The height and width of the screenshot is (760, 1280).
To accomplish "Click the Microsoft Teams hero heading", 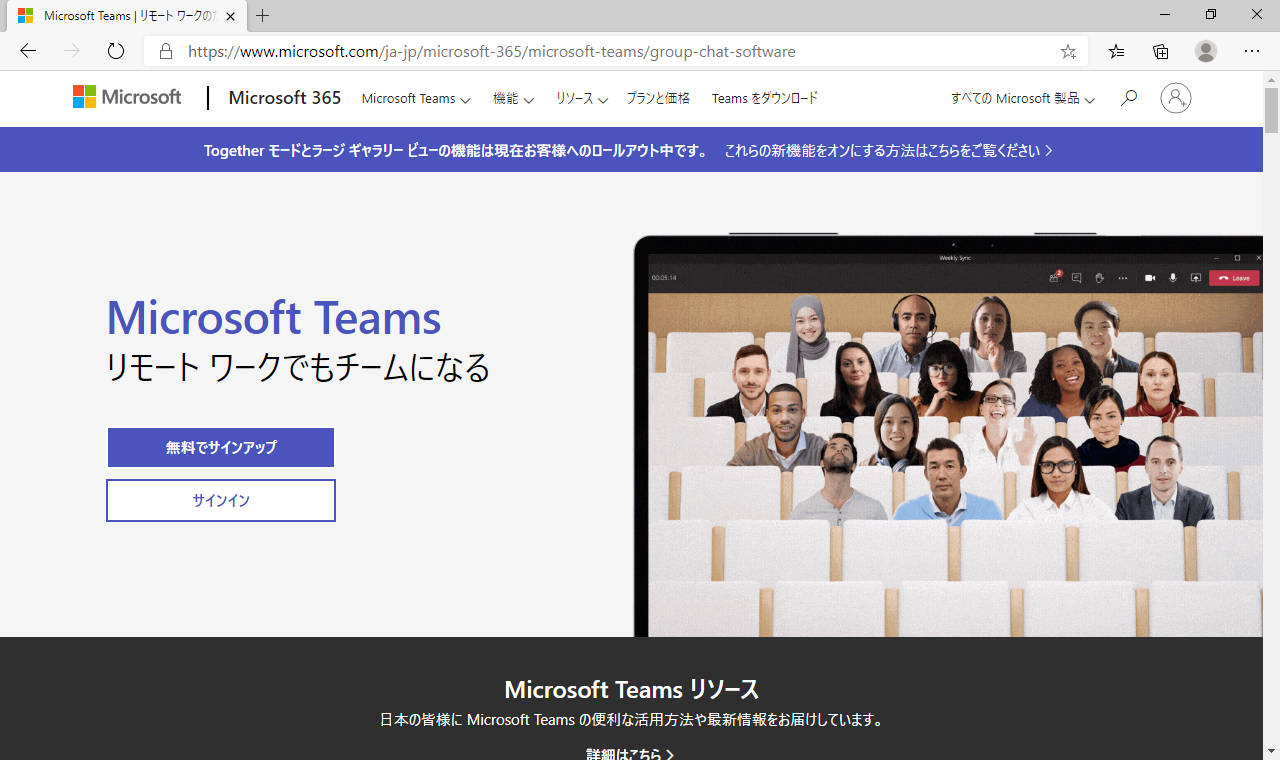I will (274, 318).
